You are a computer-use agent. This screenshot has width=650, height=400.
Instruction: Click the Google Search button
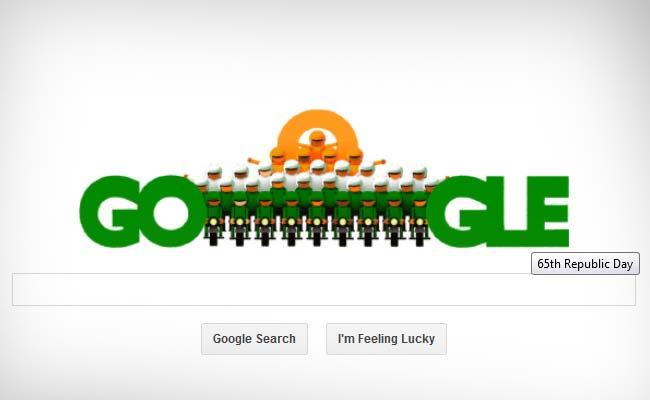[x=254, y=339]
